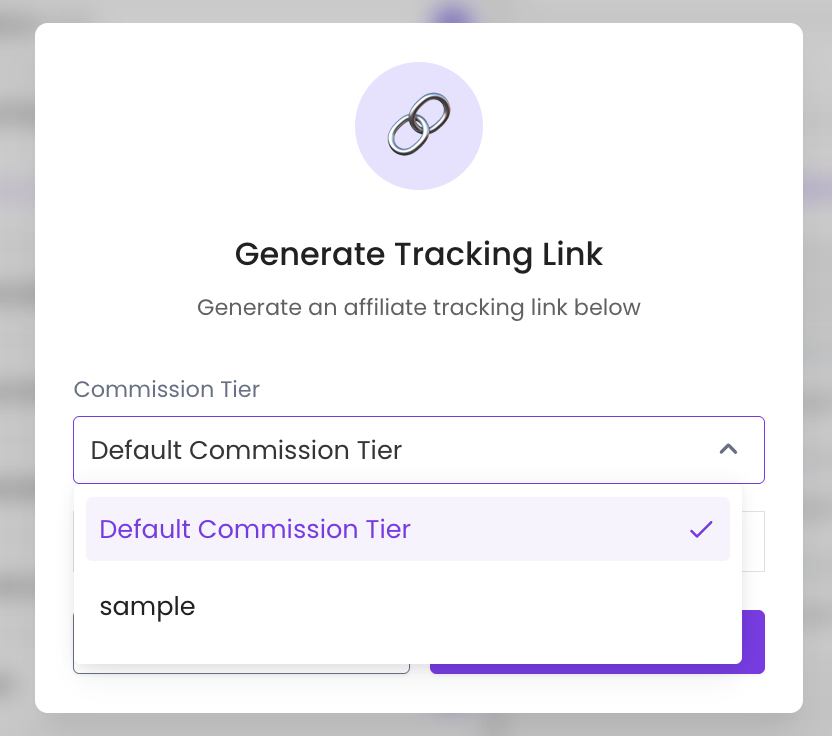
Task: Click the outlined button partly hidden under the list
Action: coord(241,669)
